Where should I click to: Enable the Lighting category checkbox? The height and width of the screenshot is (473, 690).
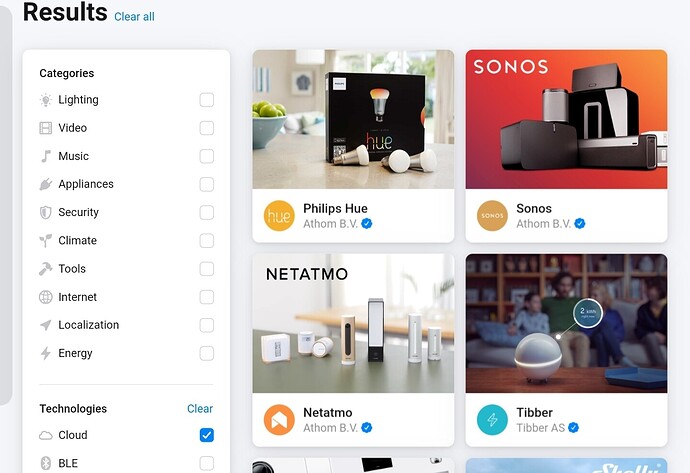[207, 100]
